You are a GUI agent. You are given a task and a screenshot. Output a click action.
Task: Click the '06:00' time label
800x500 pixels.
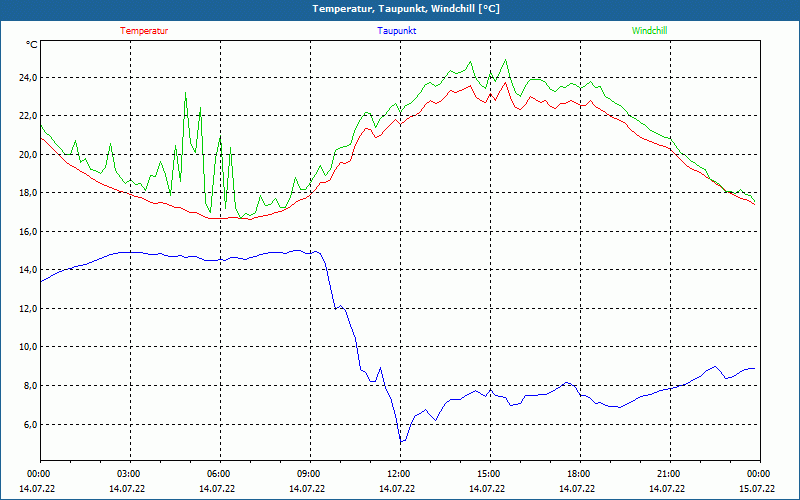point(220,474)
